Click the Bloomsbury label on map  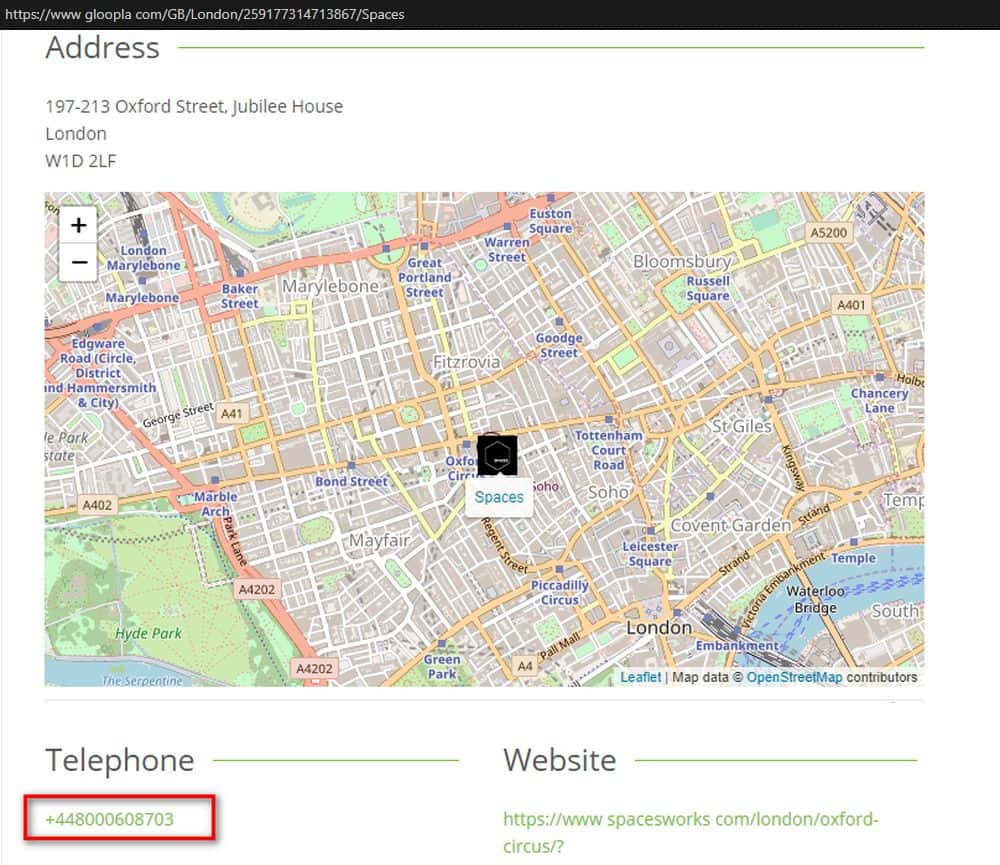click(682, 262)
